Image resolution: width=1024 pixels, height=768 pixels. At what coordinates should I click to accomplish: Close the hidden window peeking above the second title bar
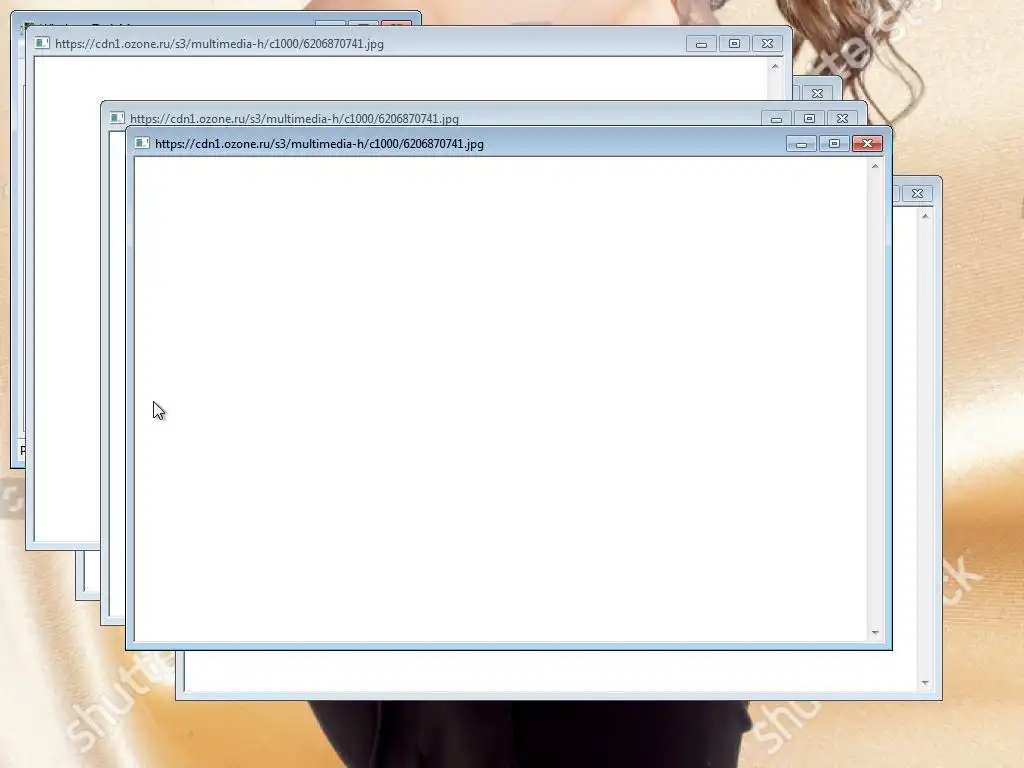pyautogui.click(x=817, y=93)
